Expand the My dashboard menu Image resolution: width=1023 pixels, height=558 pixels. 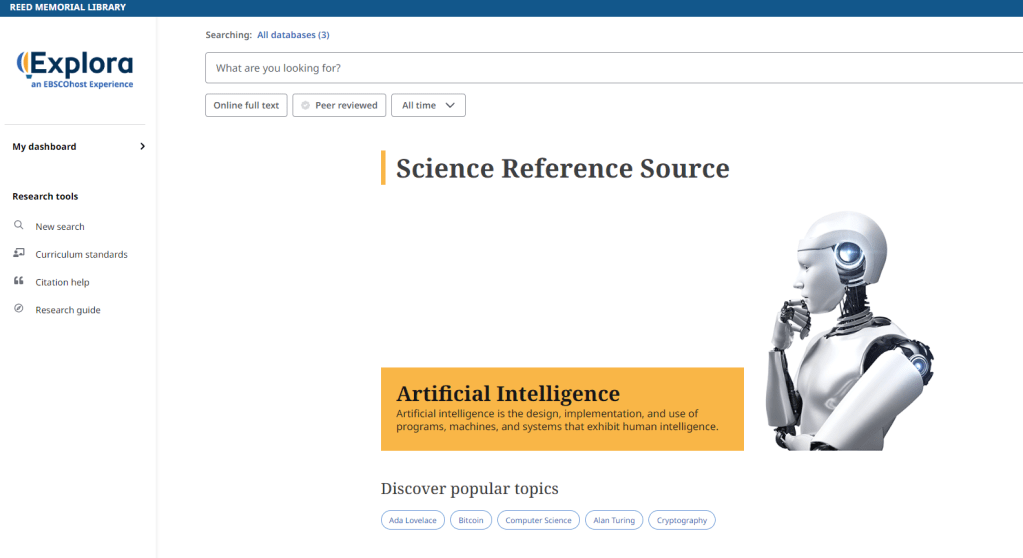click(x=78, y=146)
